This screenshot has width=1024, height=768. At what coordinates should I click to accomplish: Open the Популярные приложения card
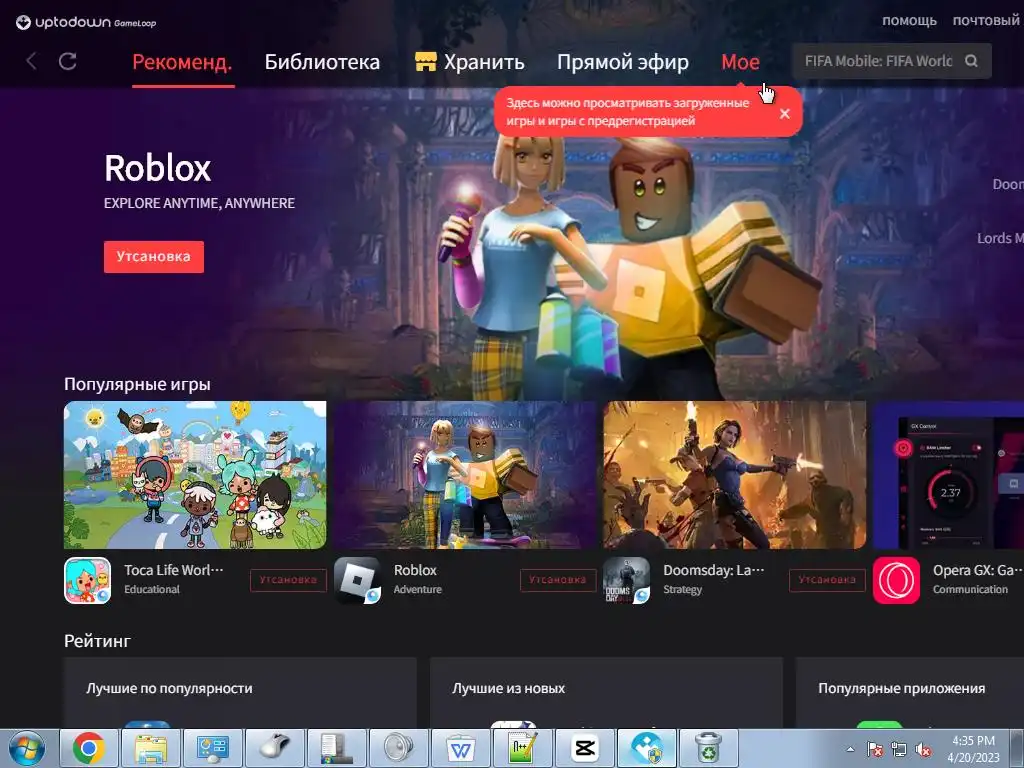pyautogui.click(x=910, y=692)
